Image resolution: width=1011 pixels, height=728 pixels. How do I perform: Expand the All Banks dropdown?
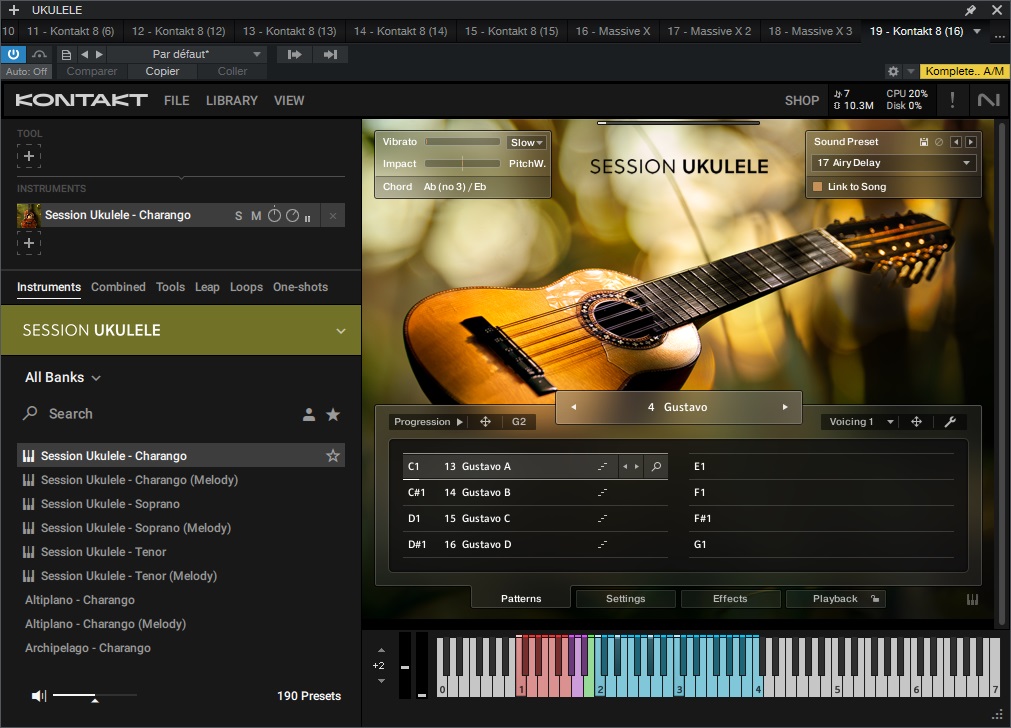[x=63, y=377]
